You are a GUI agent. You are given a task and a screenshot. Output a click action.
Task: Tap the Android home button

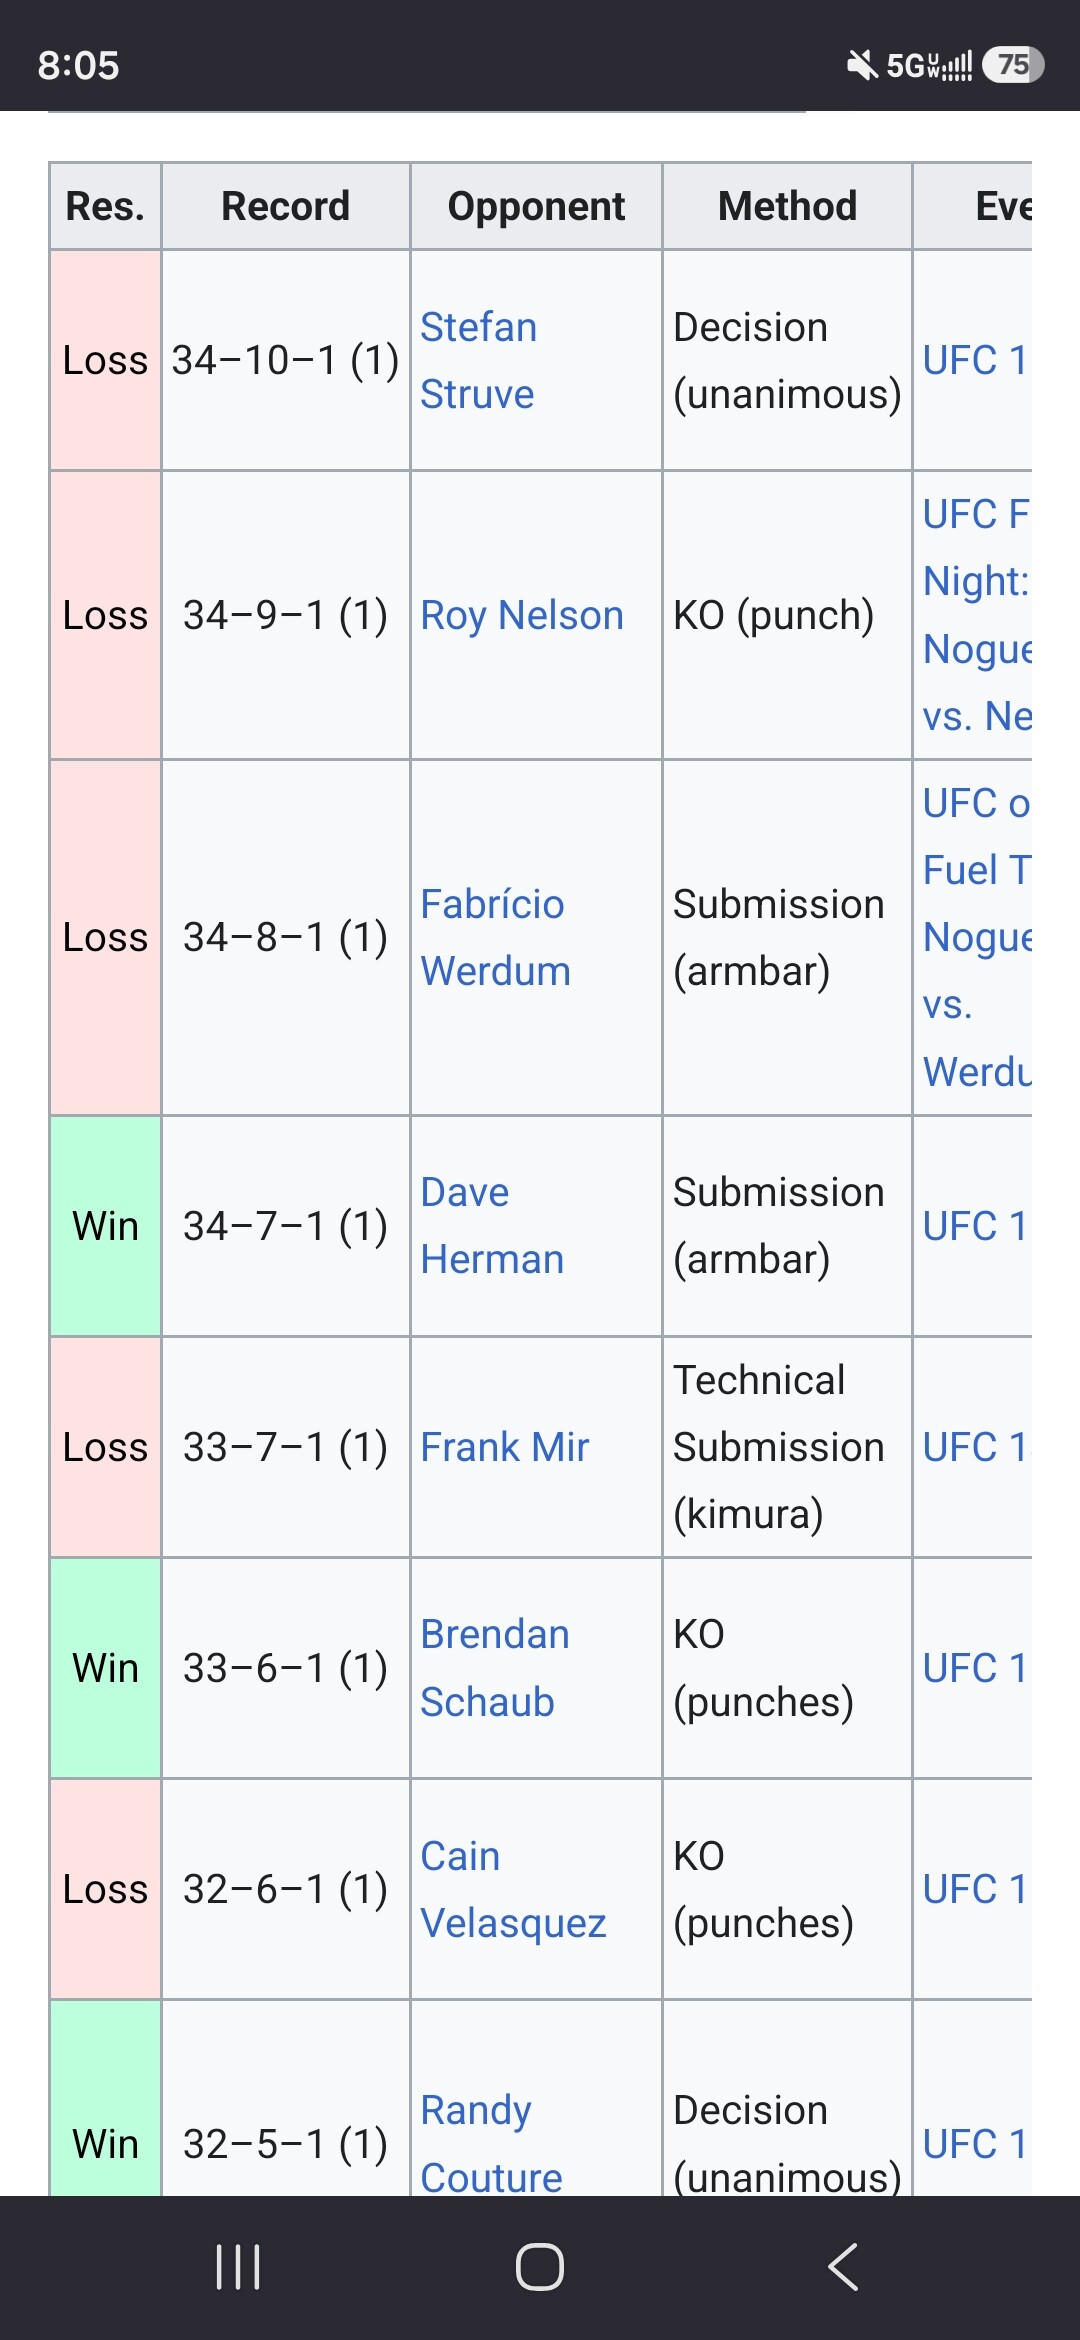click(x=540, y=2266)
